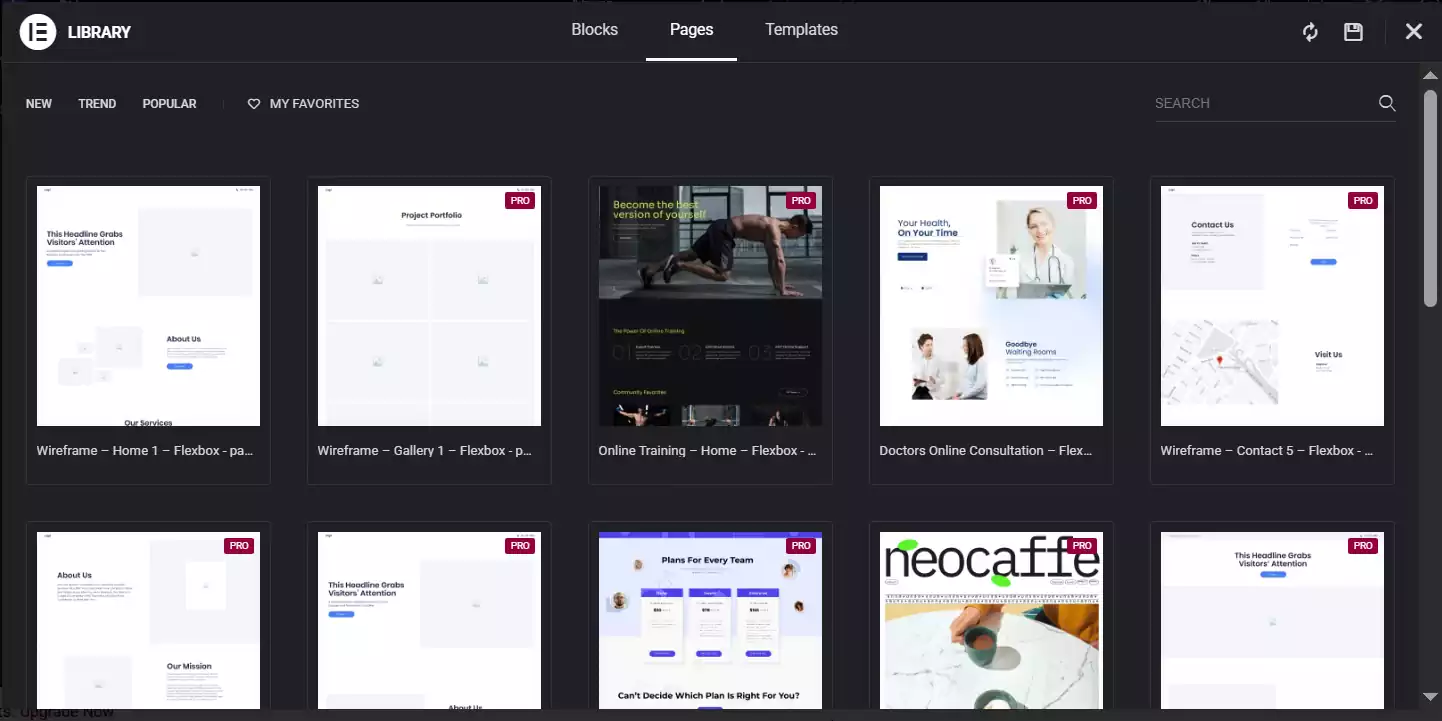1442x721 pixels.
Task: Close the library with the X icon
Action: 1413,32
